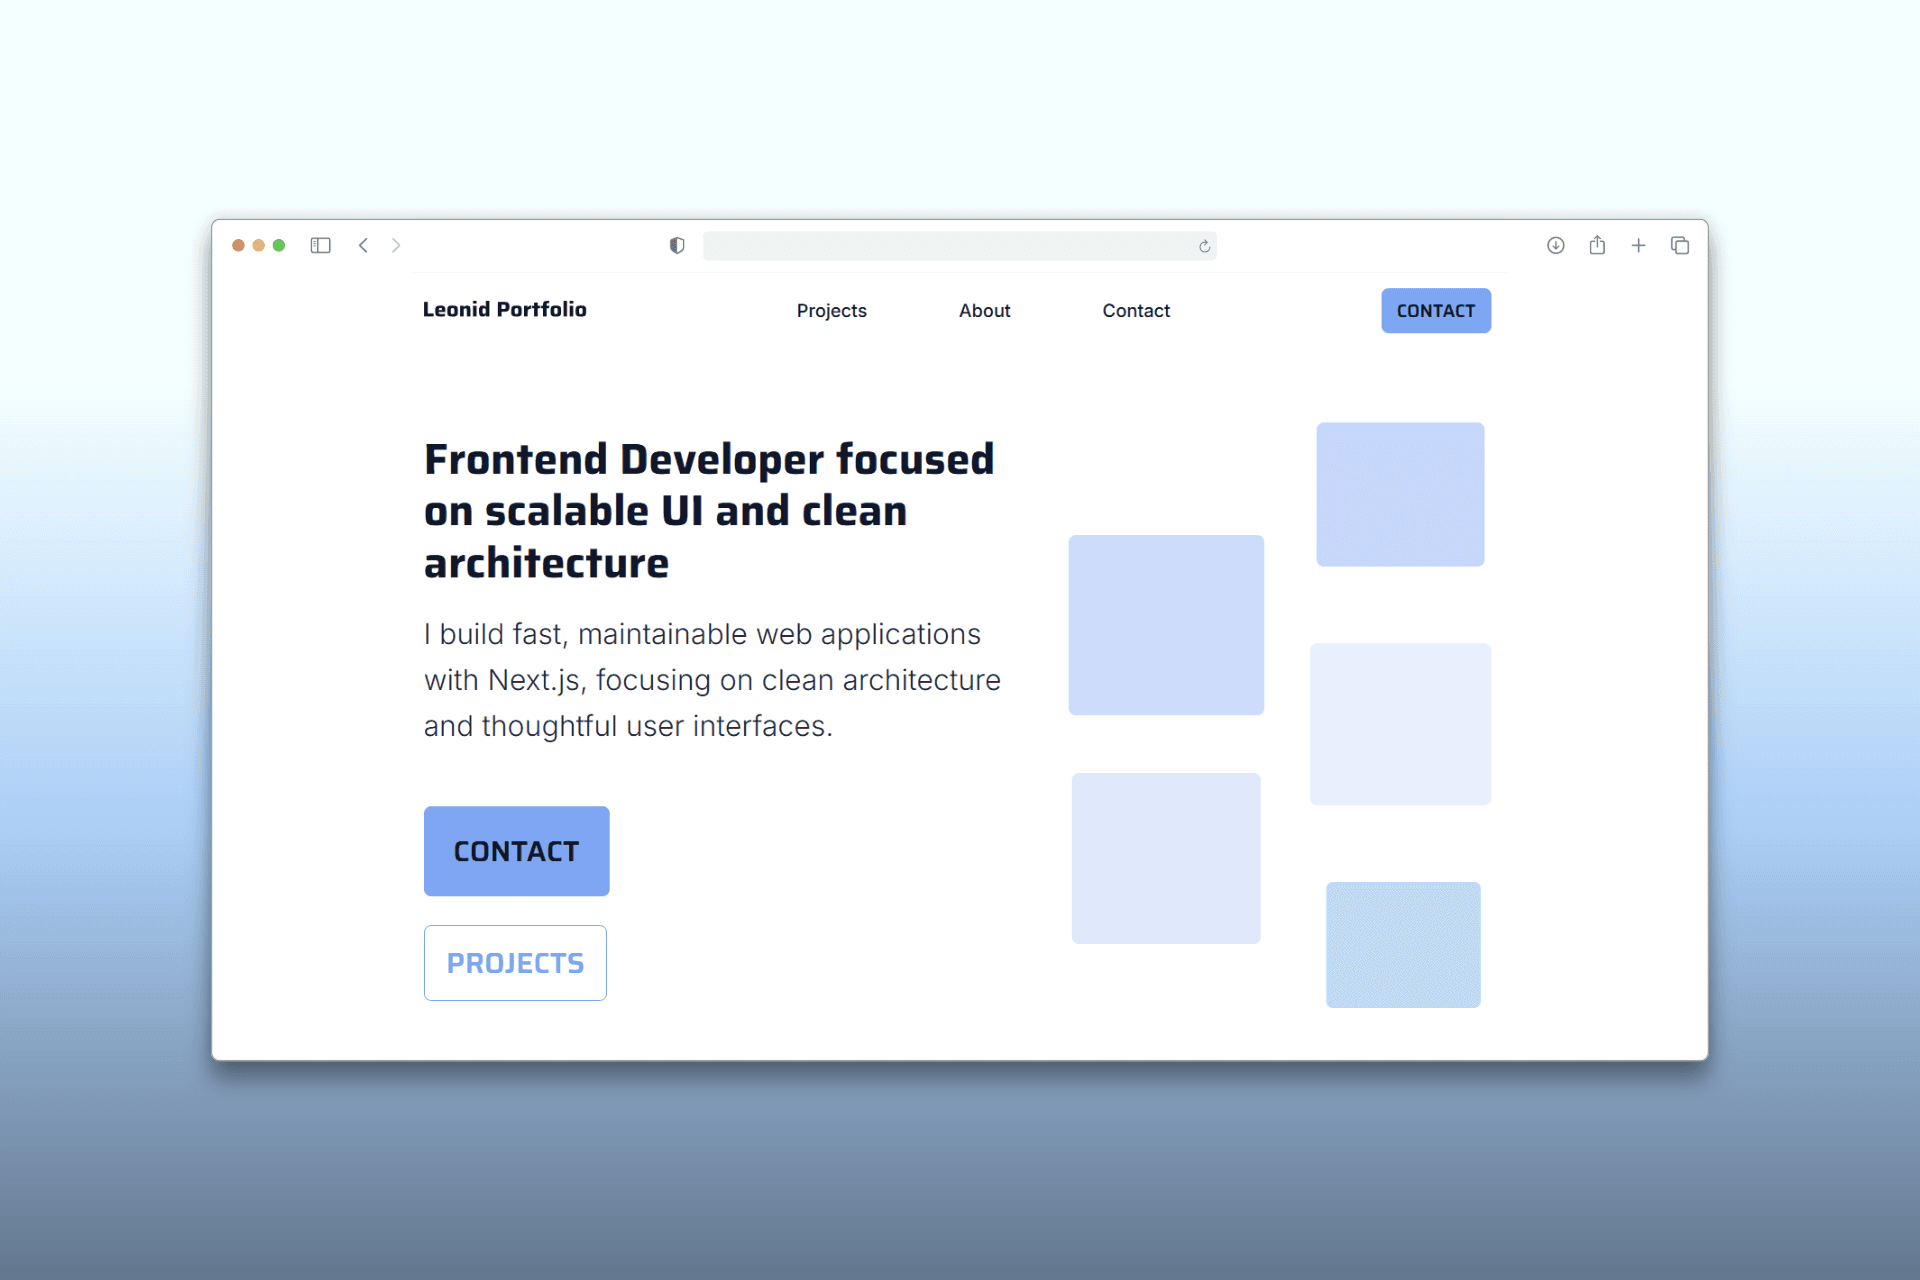Open a new browser tab

[x=1638, y=245]
